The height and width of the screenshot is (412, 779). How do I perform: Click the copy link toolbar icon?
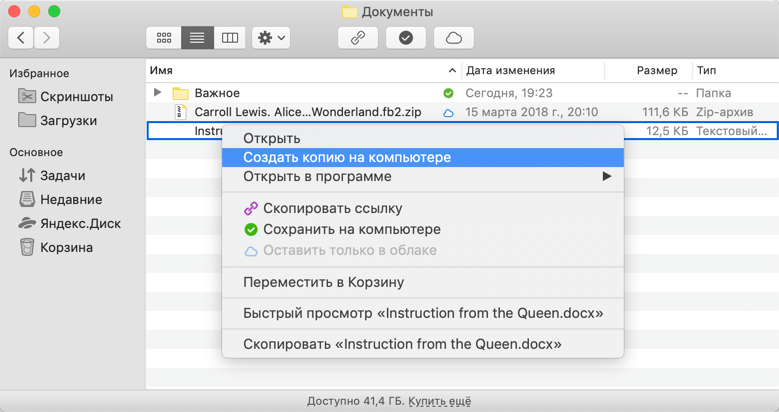pyautogui.click(x=357, y=38)
